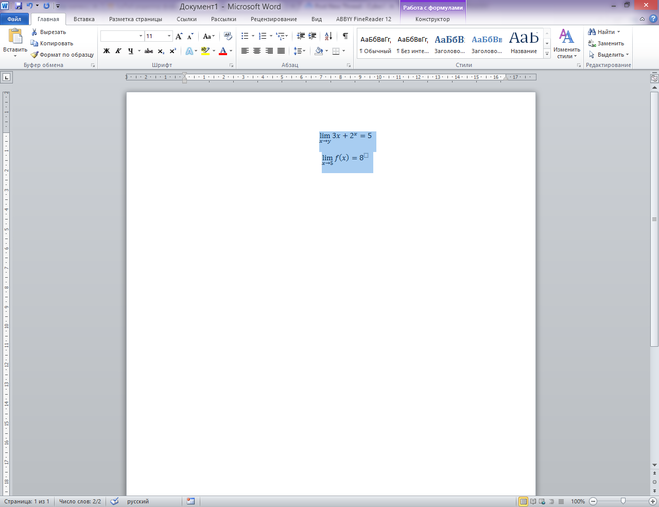Click the 100% zoom level button
The height and width of the screenshot is (507, 659).
[x=578, y=501]
